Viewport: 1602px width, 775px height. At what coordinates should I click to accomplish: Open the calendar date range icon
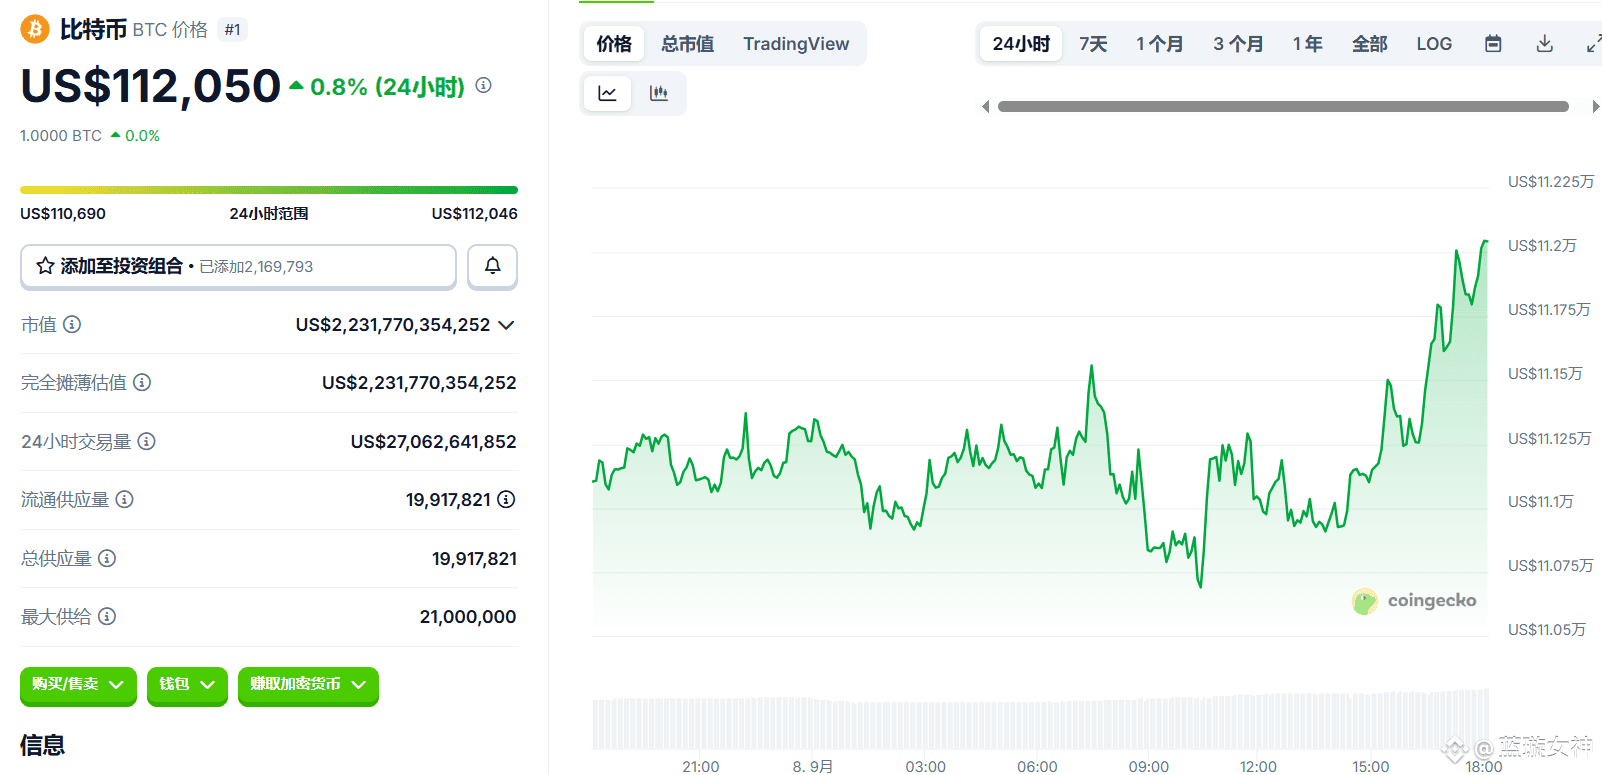pos(1493,43)
